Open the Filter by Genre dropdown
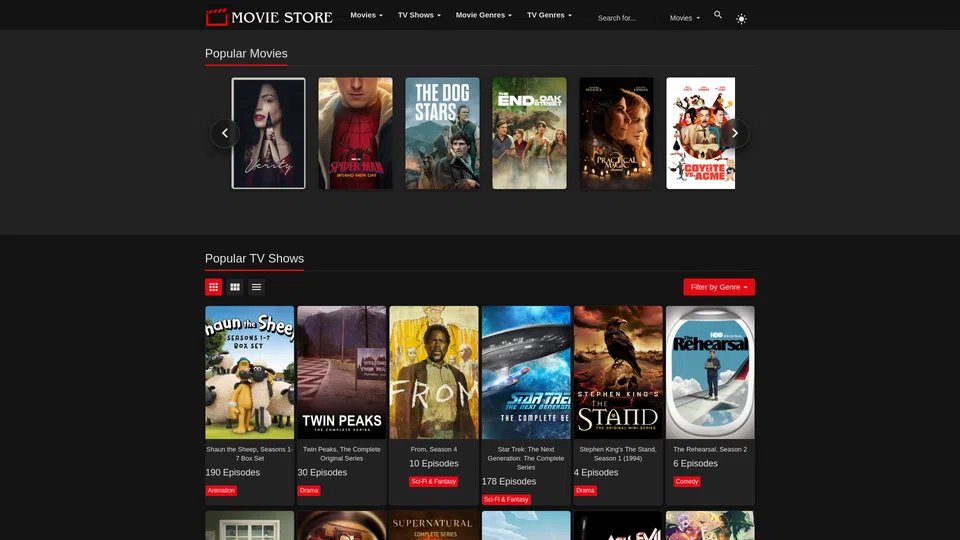Screen dimensions: 960x540 click(719, 287)
